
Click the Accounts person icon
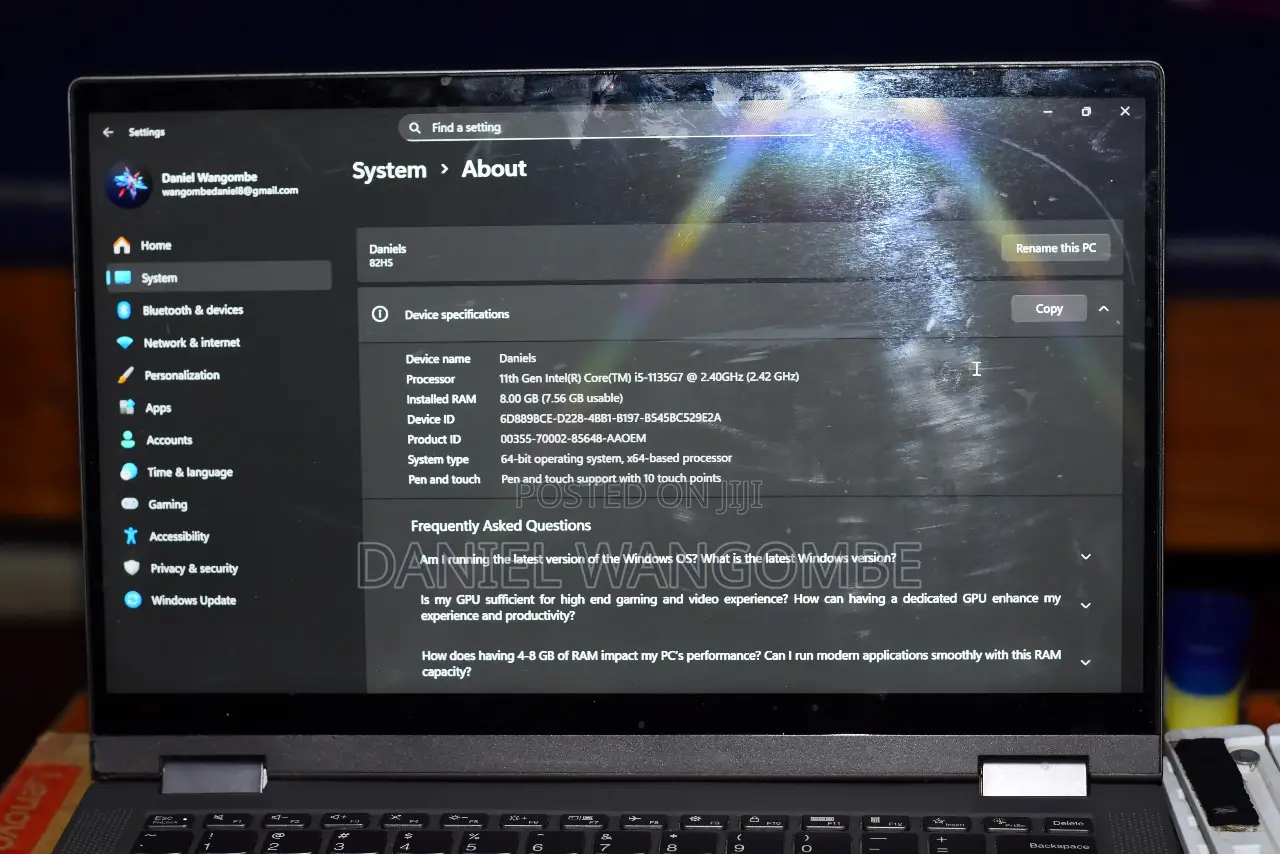(128, 439)
